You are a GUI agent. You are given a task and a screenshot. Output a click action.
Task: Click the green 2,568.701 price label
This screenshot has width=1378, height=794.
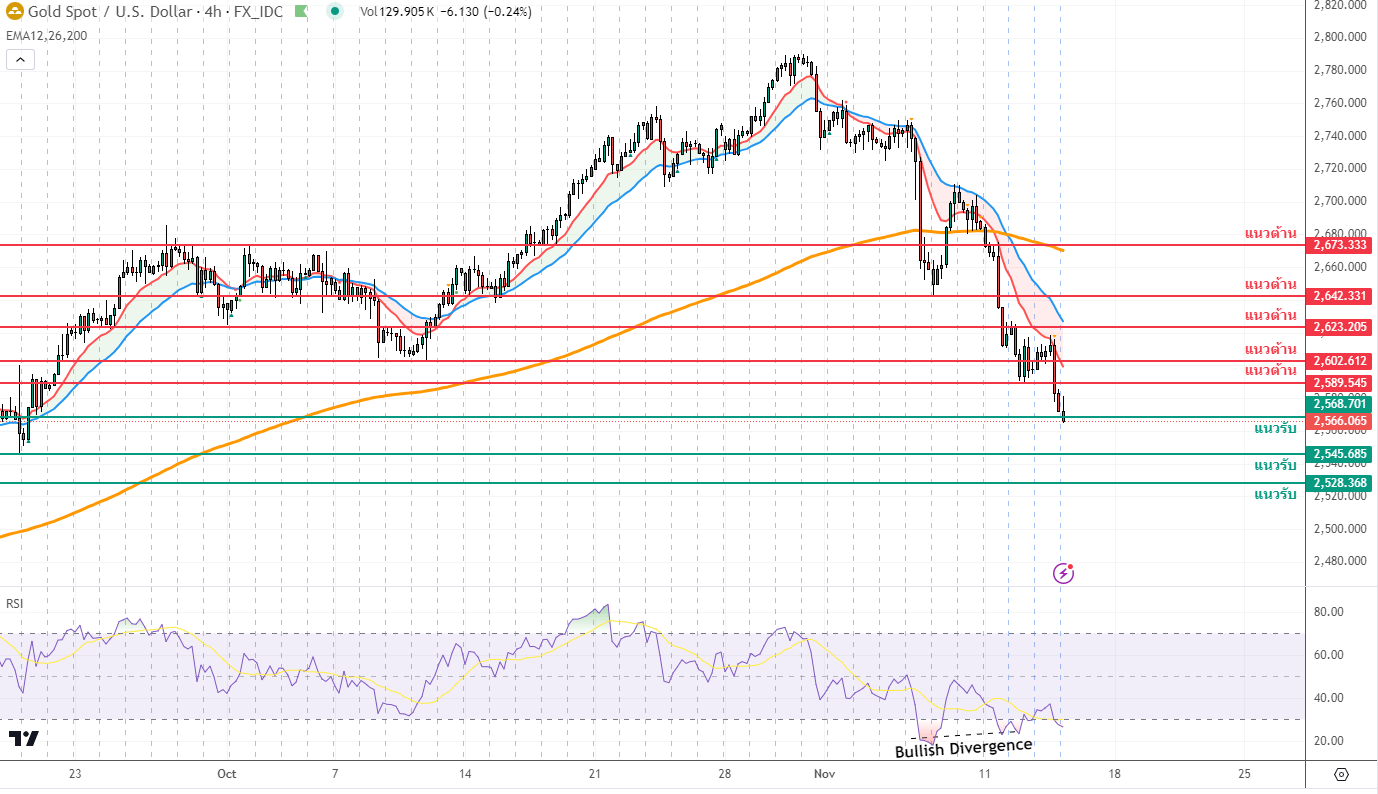1341,405
